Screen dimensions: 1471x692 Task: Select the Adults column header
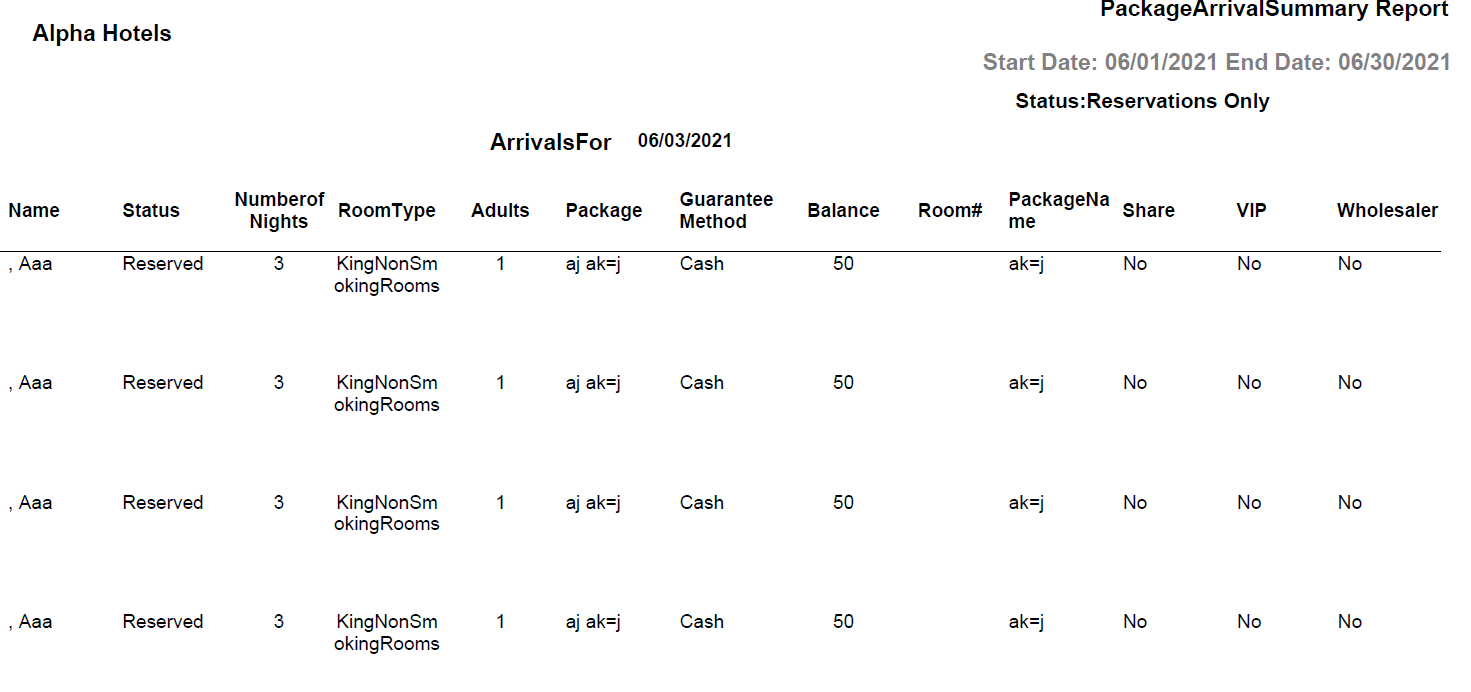click(500, 211)
